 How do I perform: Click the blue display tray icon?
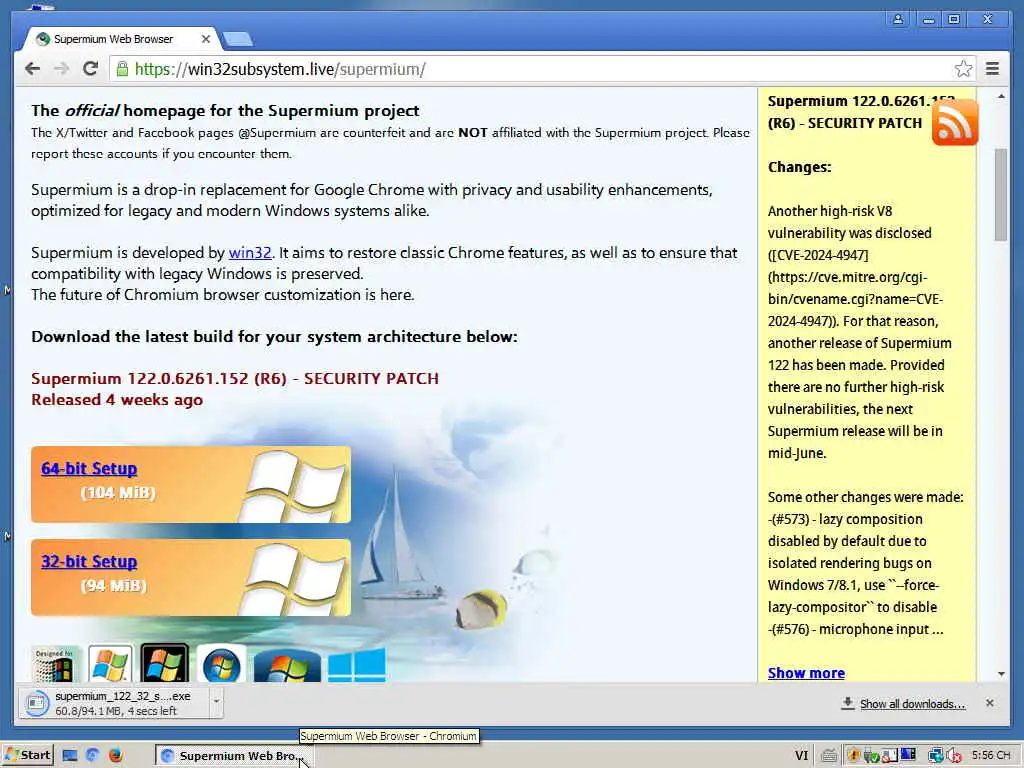pyautogui.click(x=908, y=754)
